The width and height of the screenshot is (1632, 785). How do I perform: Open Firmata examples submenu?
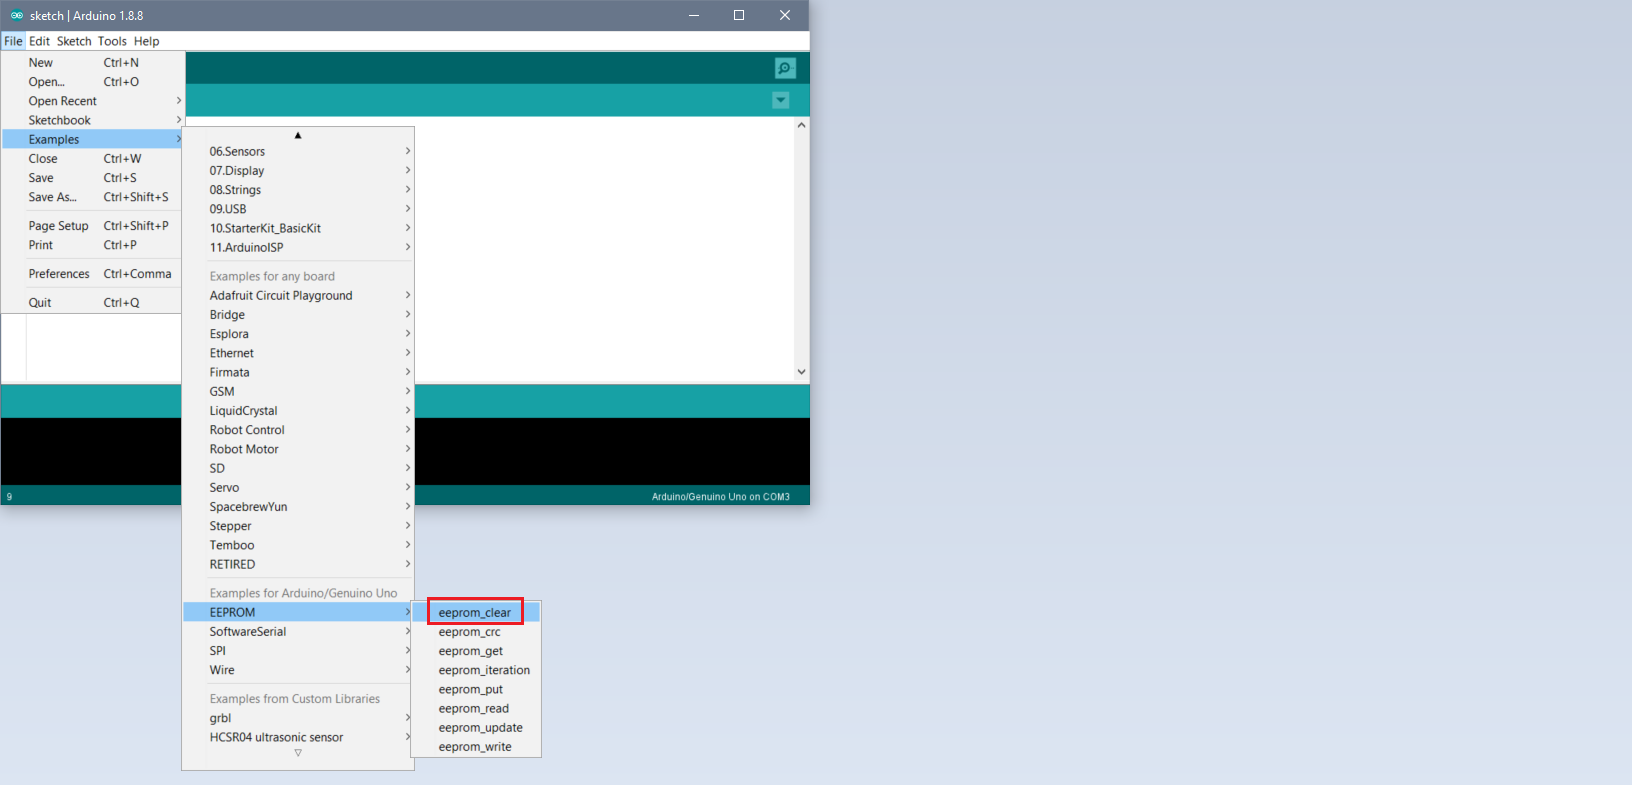click(298, 372)
